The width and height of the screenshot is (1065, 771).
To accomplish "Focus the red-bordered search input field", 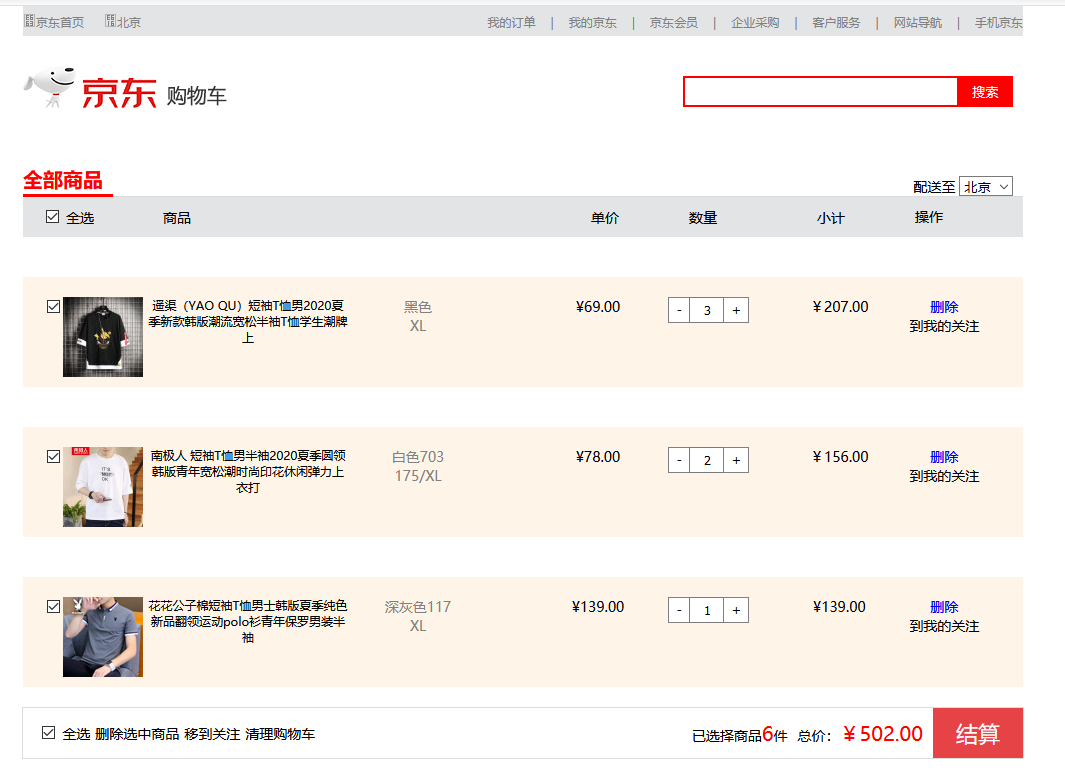I will point(820,92).
